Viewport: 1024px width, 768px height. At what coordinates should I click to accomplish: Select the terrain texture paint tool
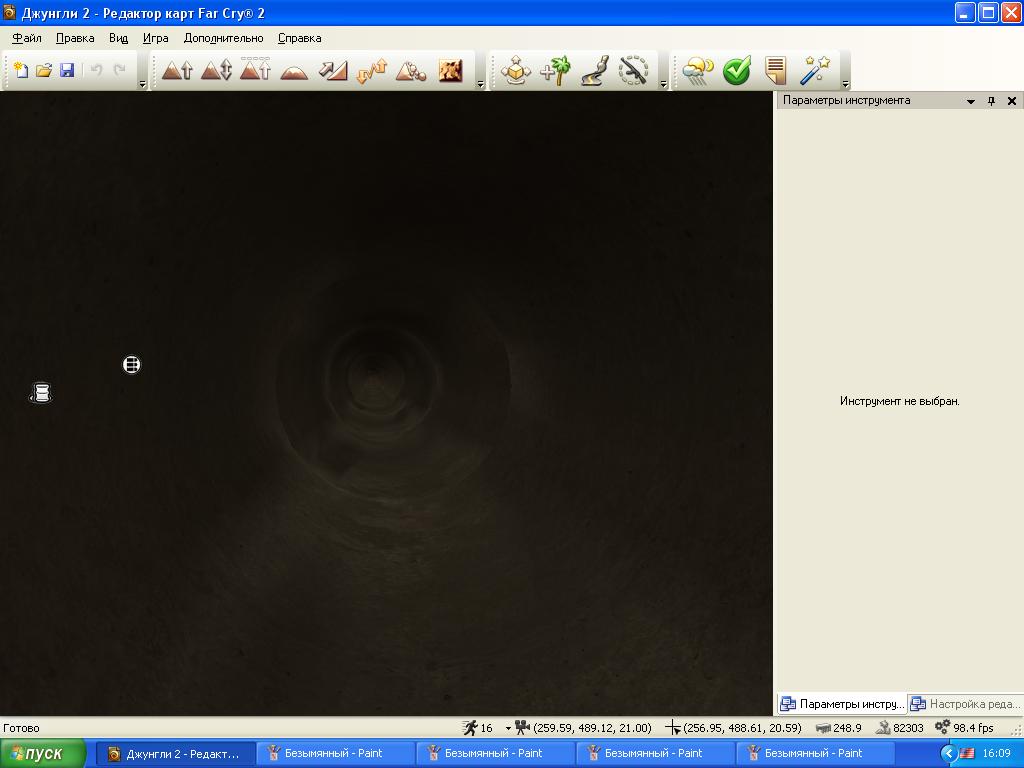tap(451, 70)
